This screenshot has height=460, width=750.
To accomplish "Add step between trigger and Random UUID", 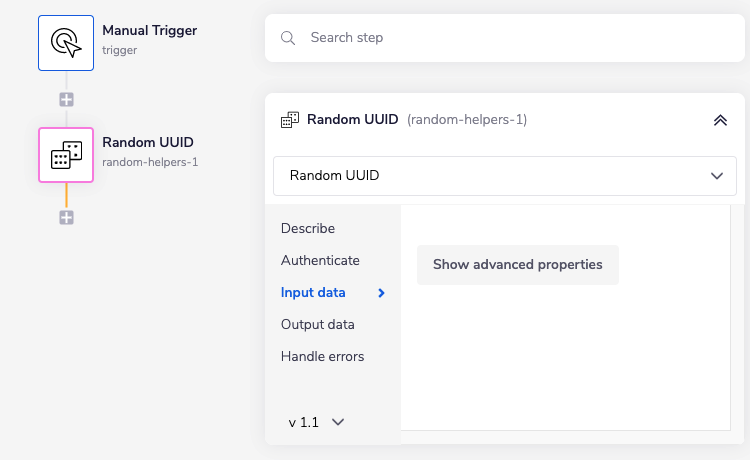I will pyautogui.click(x=66, y=99).
